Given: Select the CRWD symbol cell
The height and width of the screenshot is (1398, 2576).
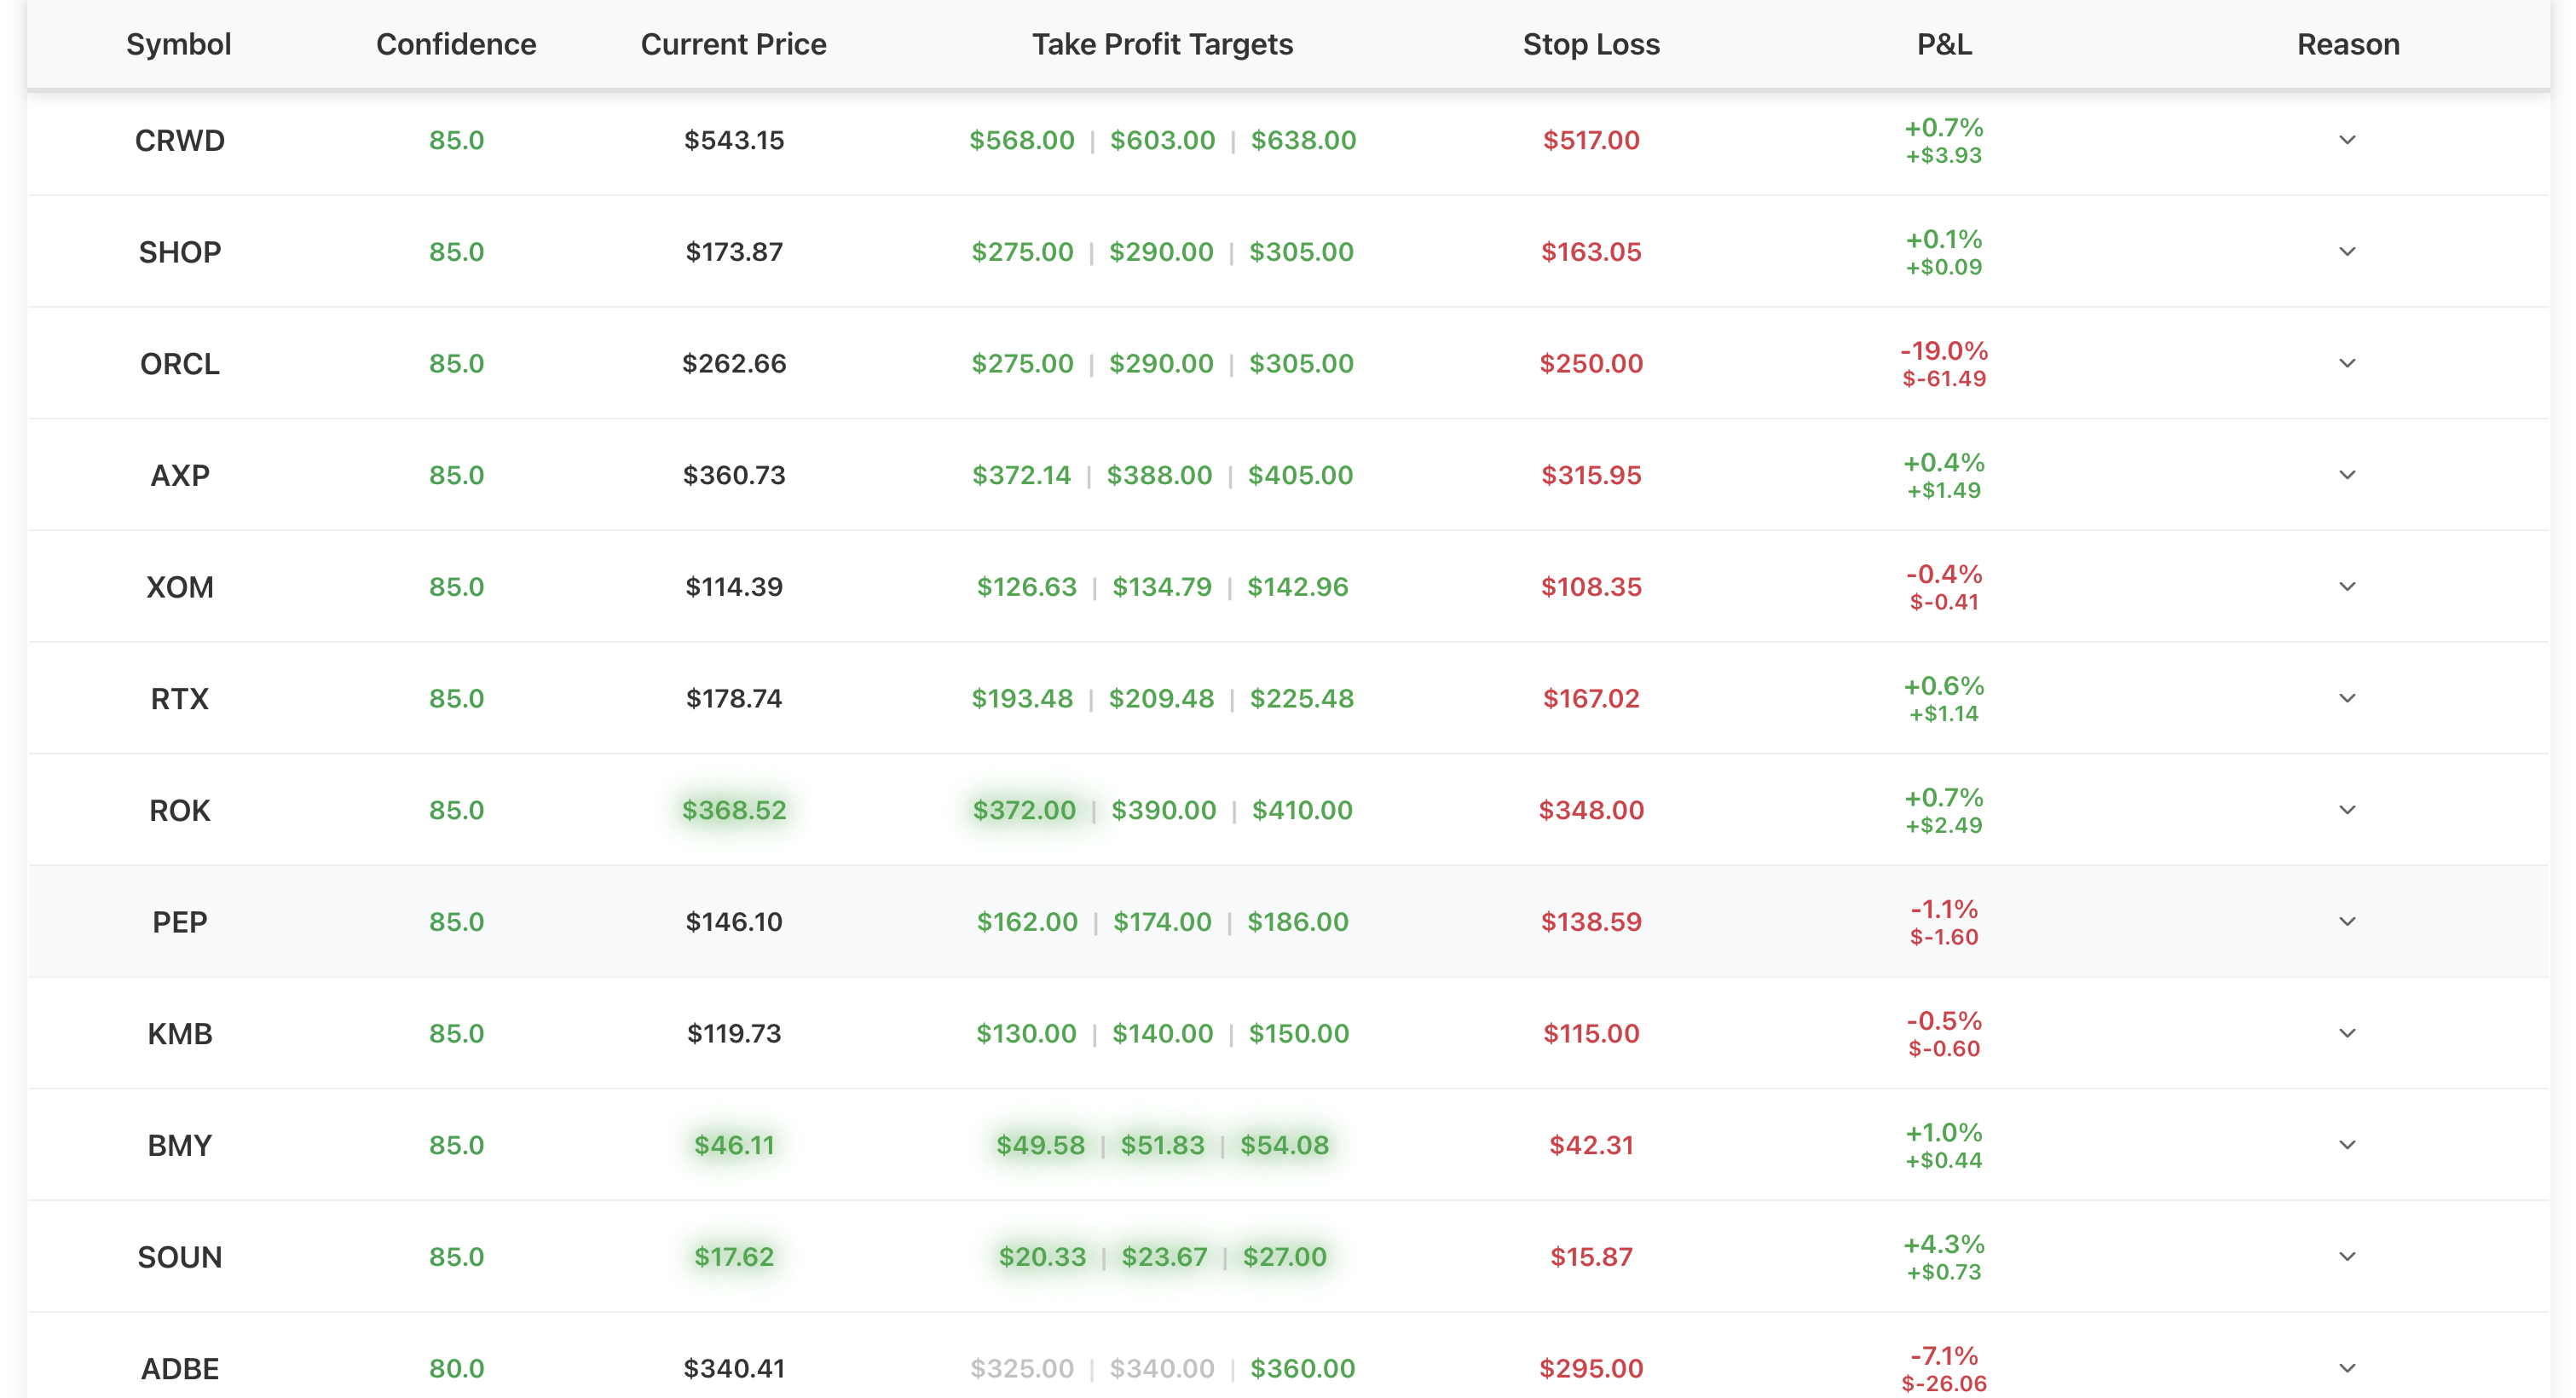Looking at the screenshot, I should coord(180,140).
